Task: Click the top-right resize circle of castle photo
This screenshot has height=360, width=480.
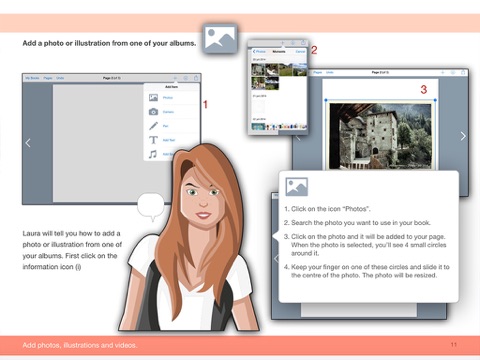Action: pyautogui.click(x=435, y=100)
